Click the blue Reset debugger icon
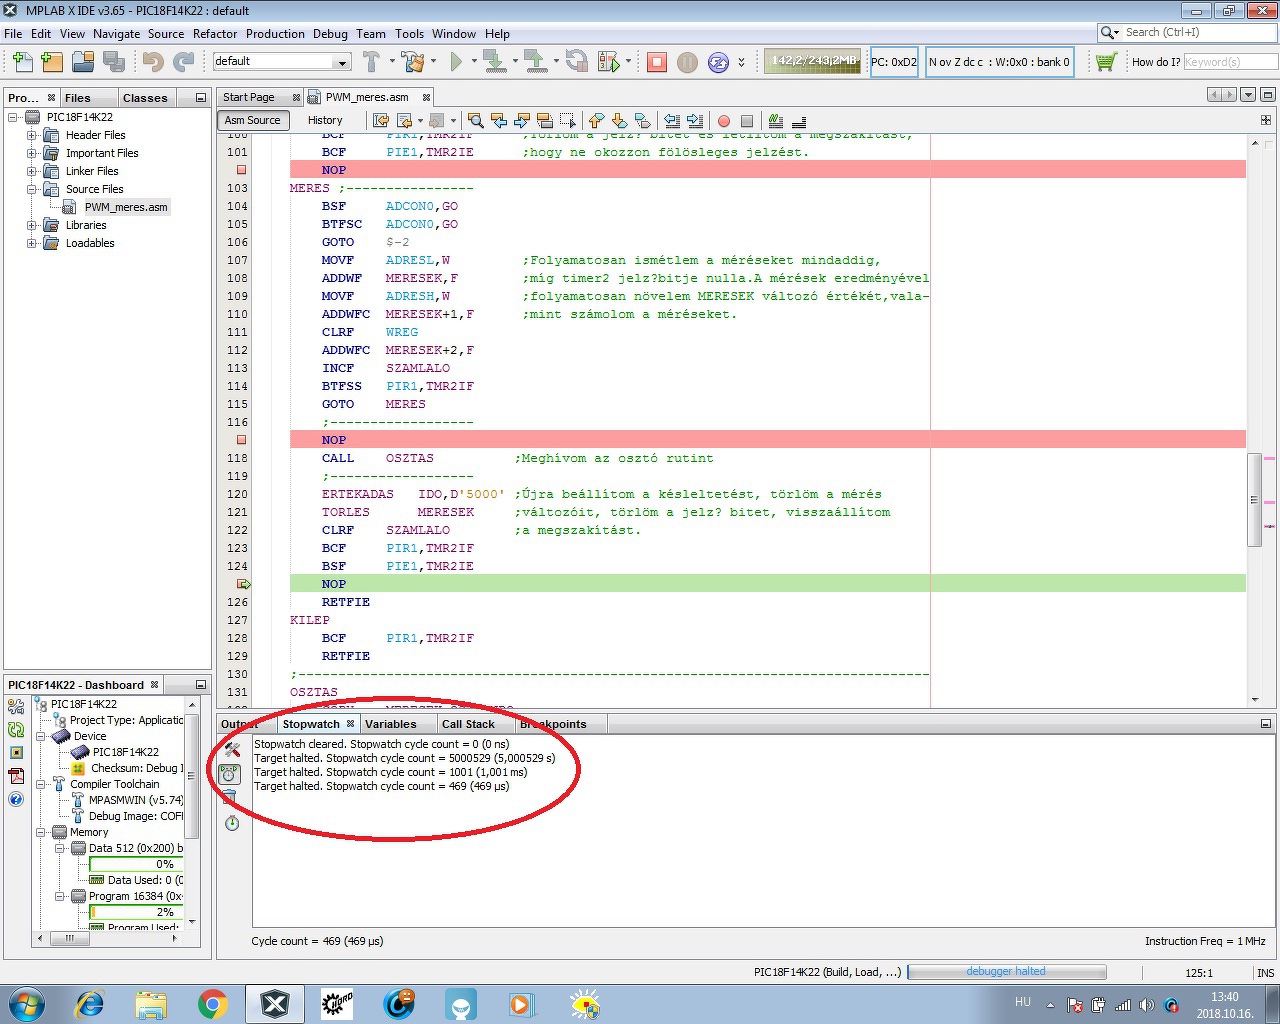 pyautogui.click(x=718, y=62)
